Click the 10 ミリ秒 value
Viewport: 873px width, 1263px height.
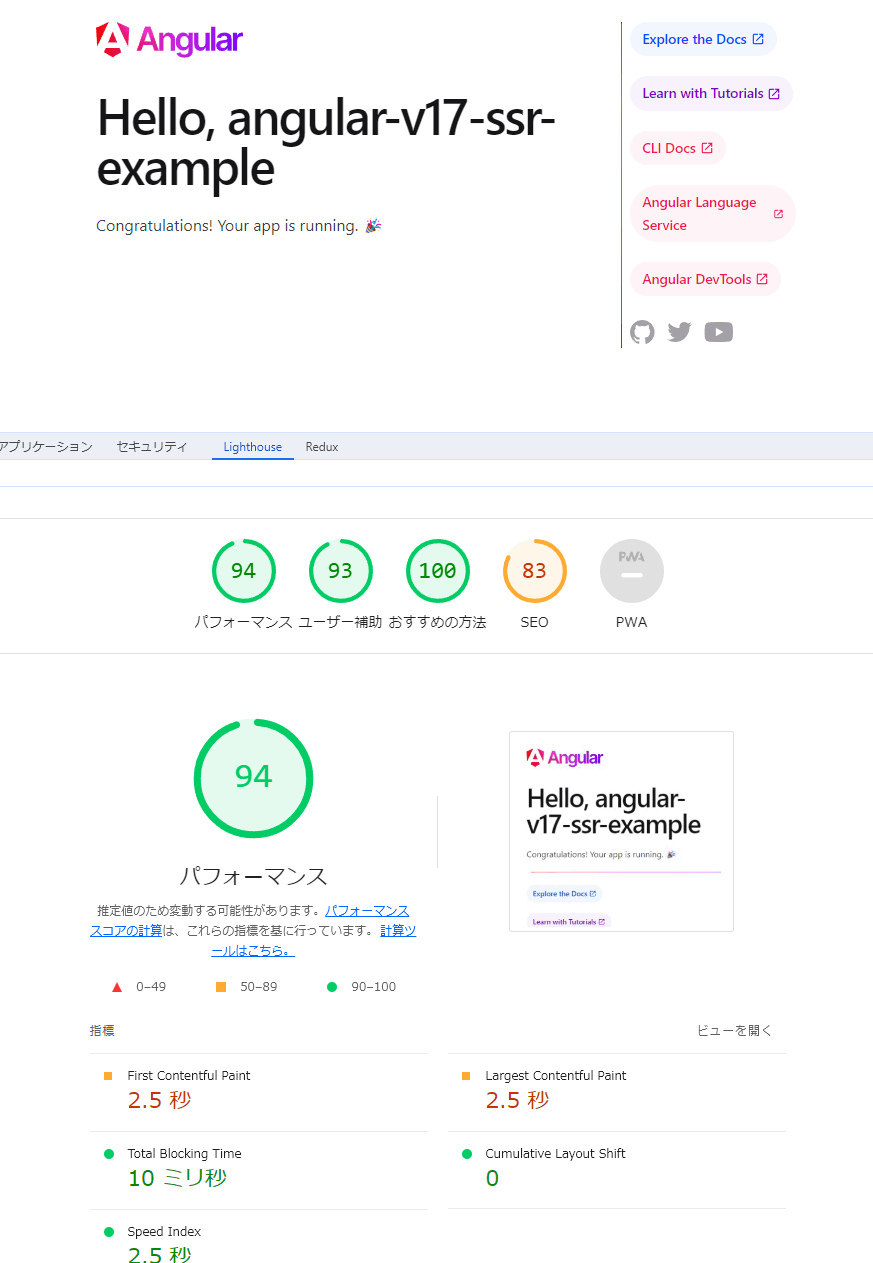(x=177, y=1178)
